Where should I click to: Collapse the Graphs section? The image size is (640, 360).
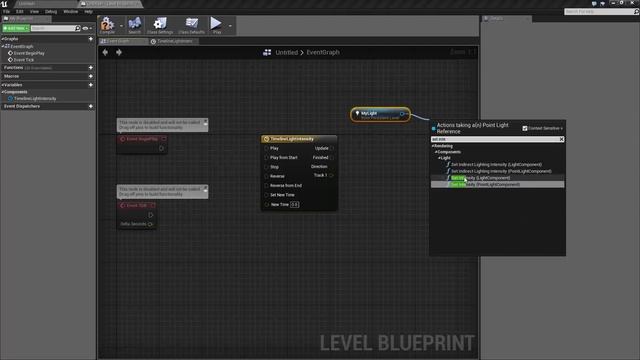tap(2, 39)
